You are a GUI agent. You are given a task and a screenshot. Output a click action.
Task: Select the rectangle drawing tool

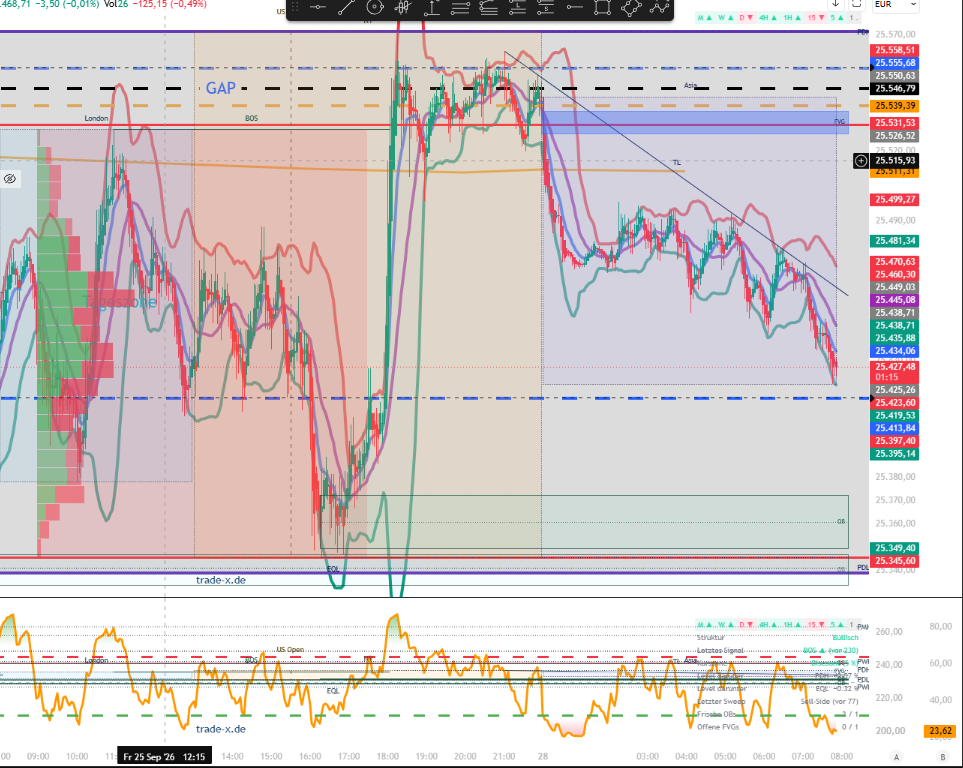click(602, 7)
